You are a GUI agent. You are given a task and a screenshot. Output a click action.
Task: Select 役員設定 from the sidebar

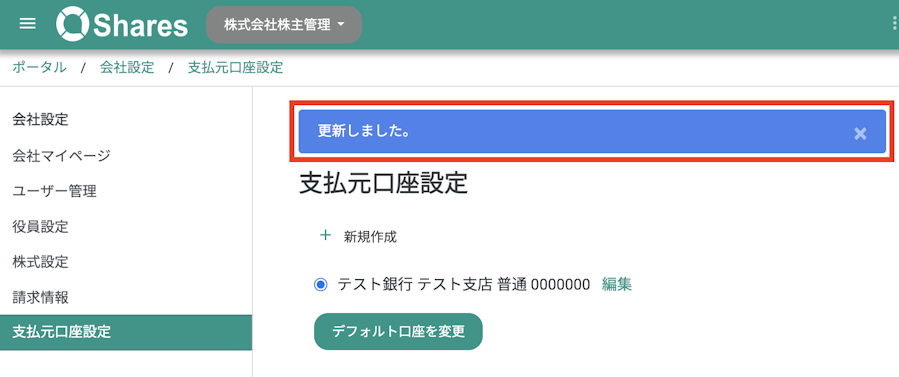click(40, 226)
